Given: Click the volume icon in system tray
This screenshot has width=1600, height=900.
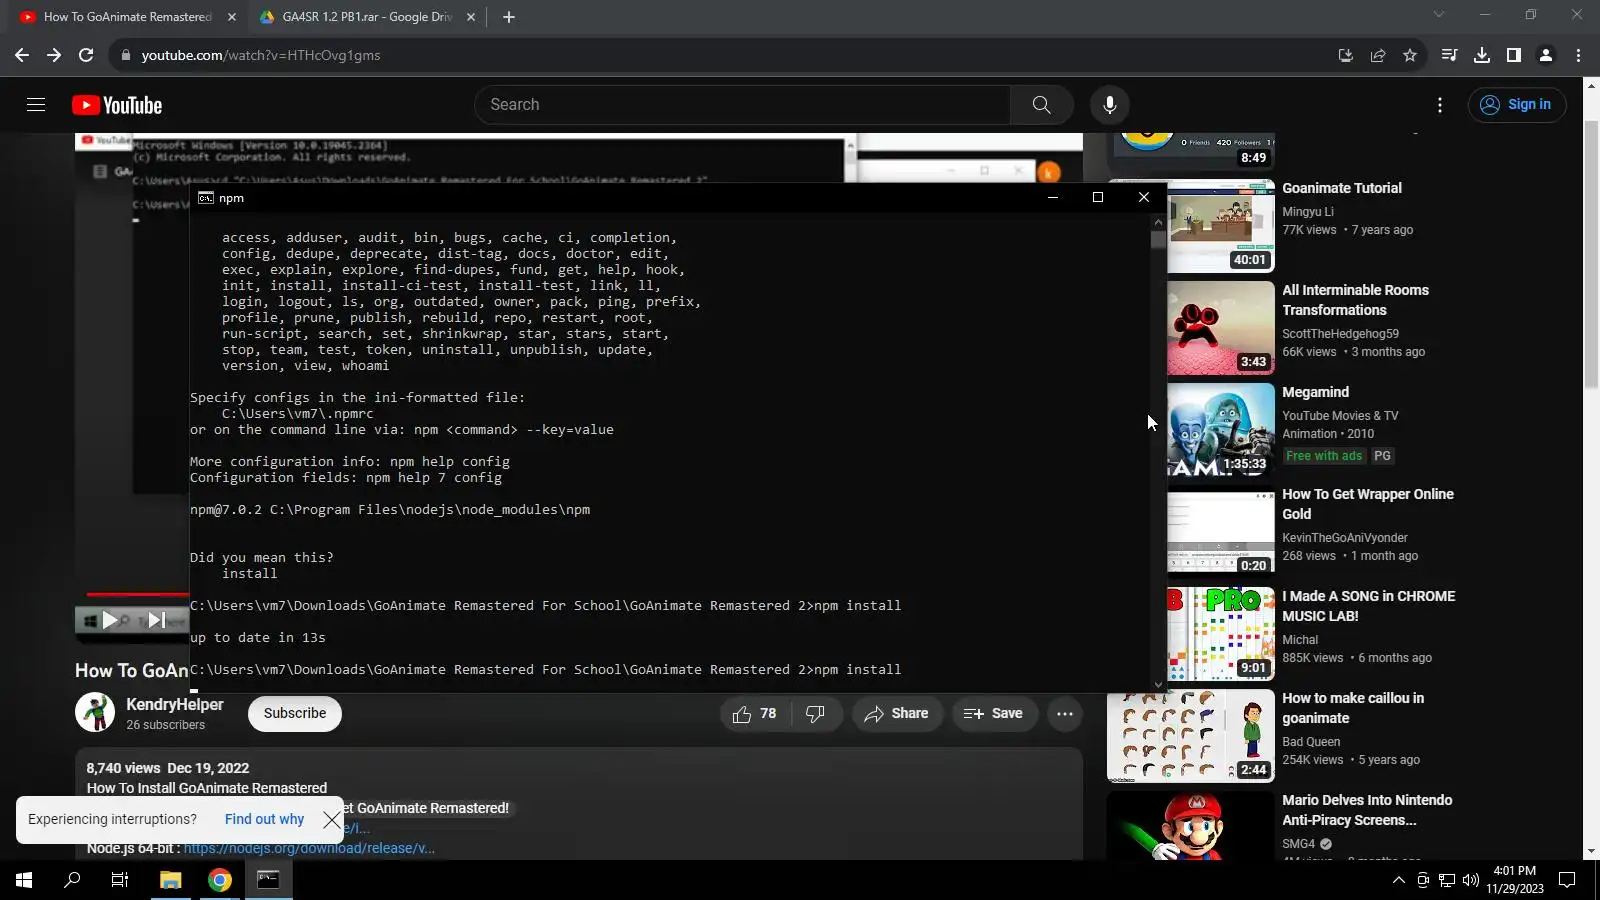Looking at the screenshot, I should click(x=1471, y=880).
